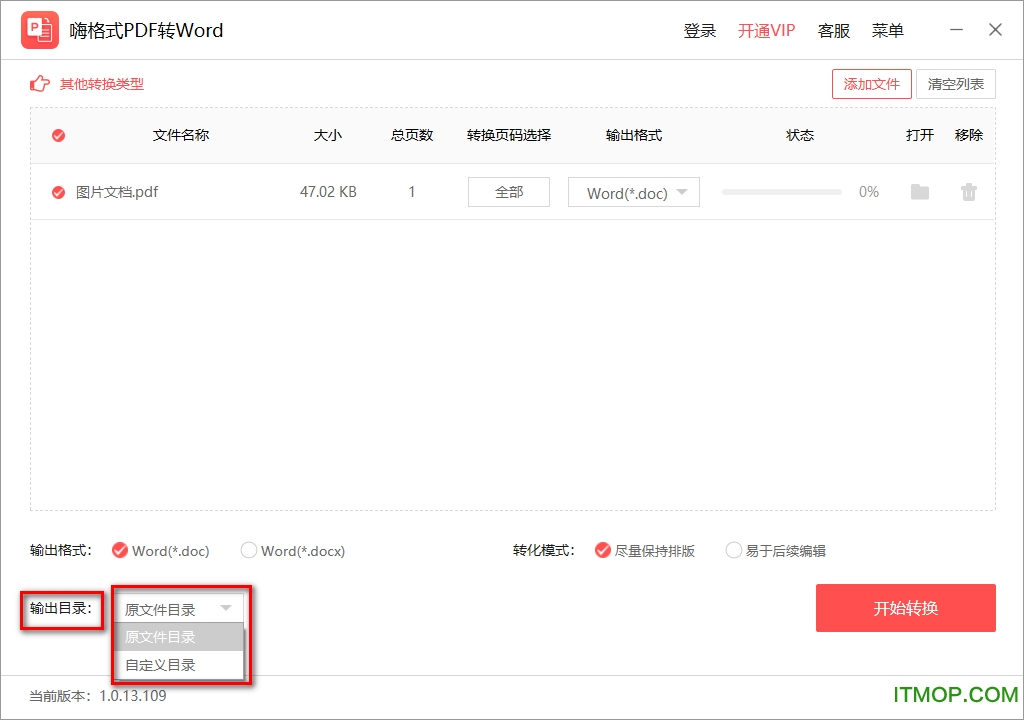Click the 嗨格式PDF转Word app logo icon
Viewport: 1024px width, 720px height.
[x=40, y=30]
